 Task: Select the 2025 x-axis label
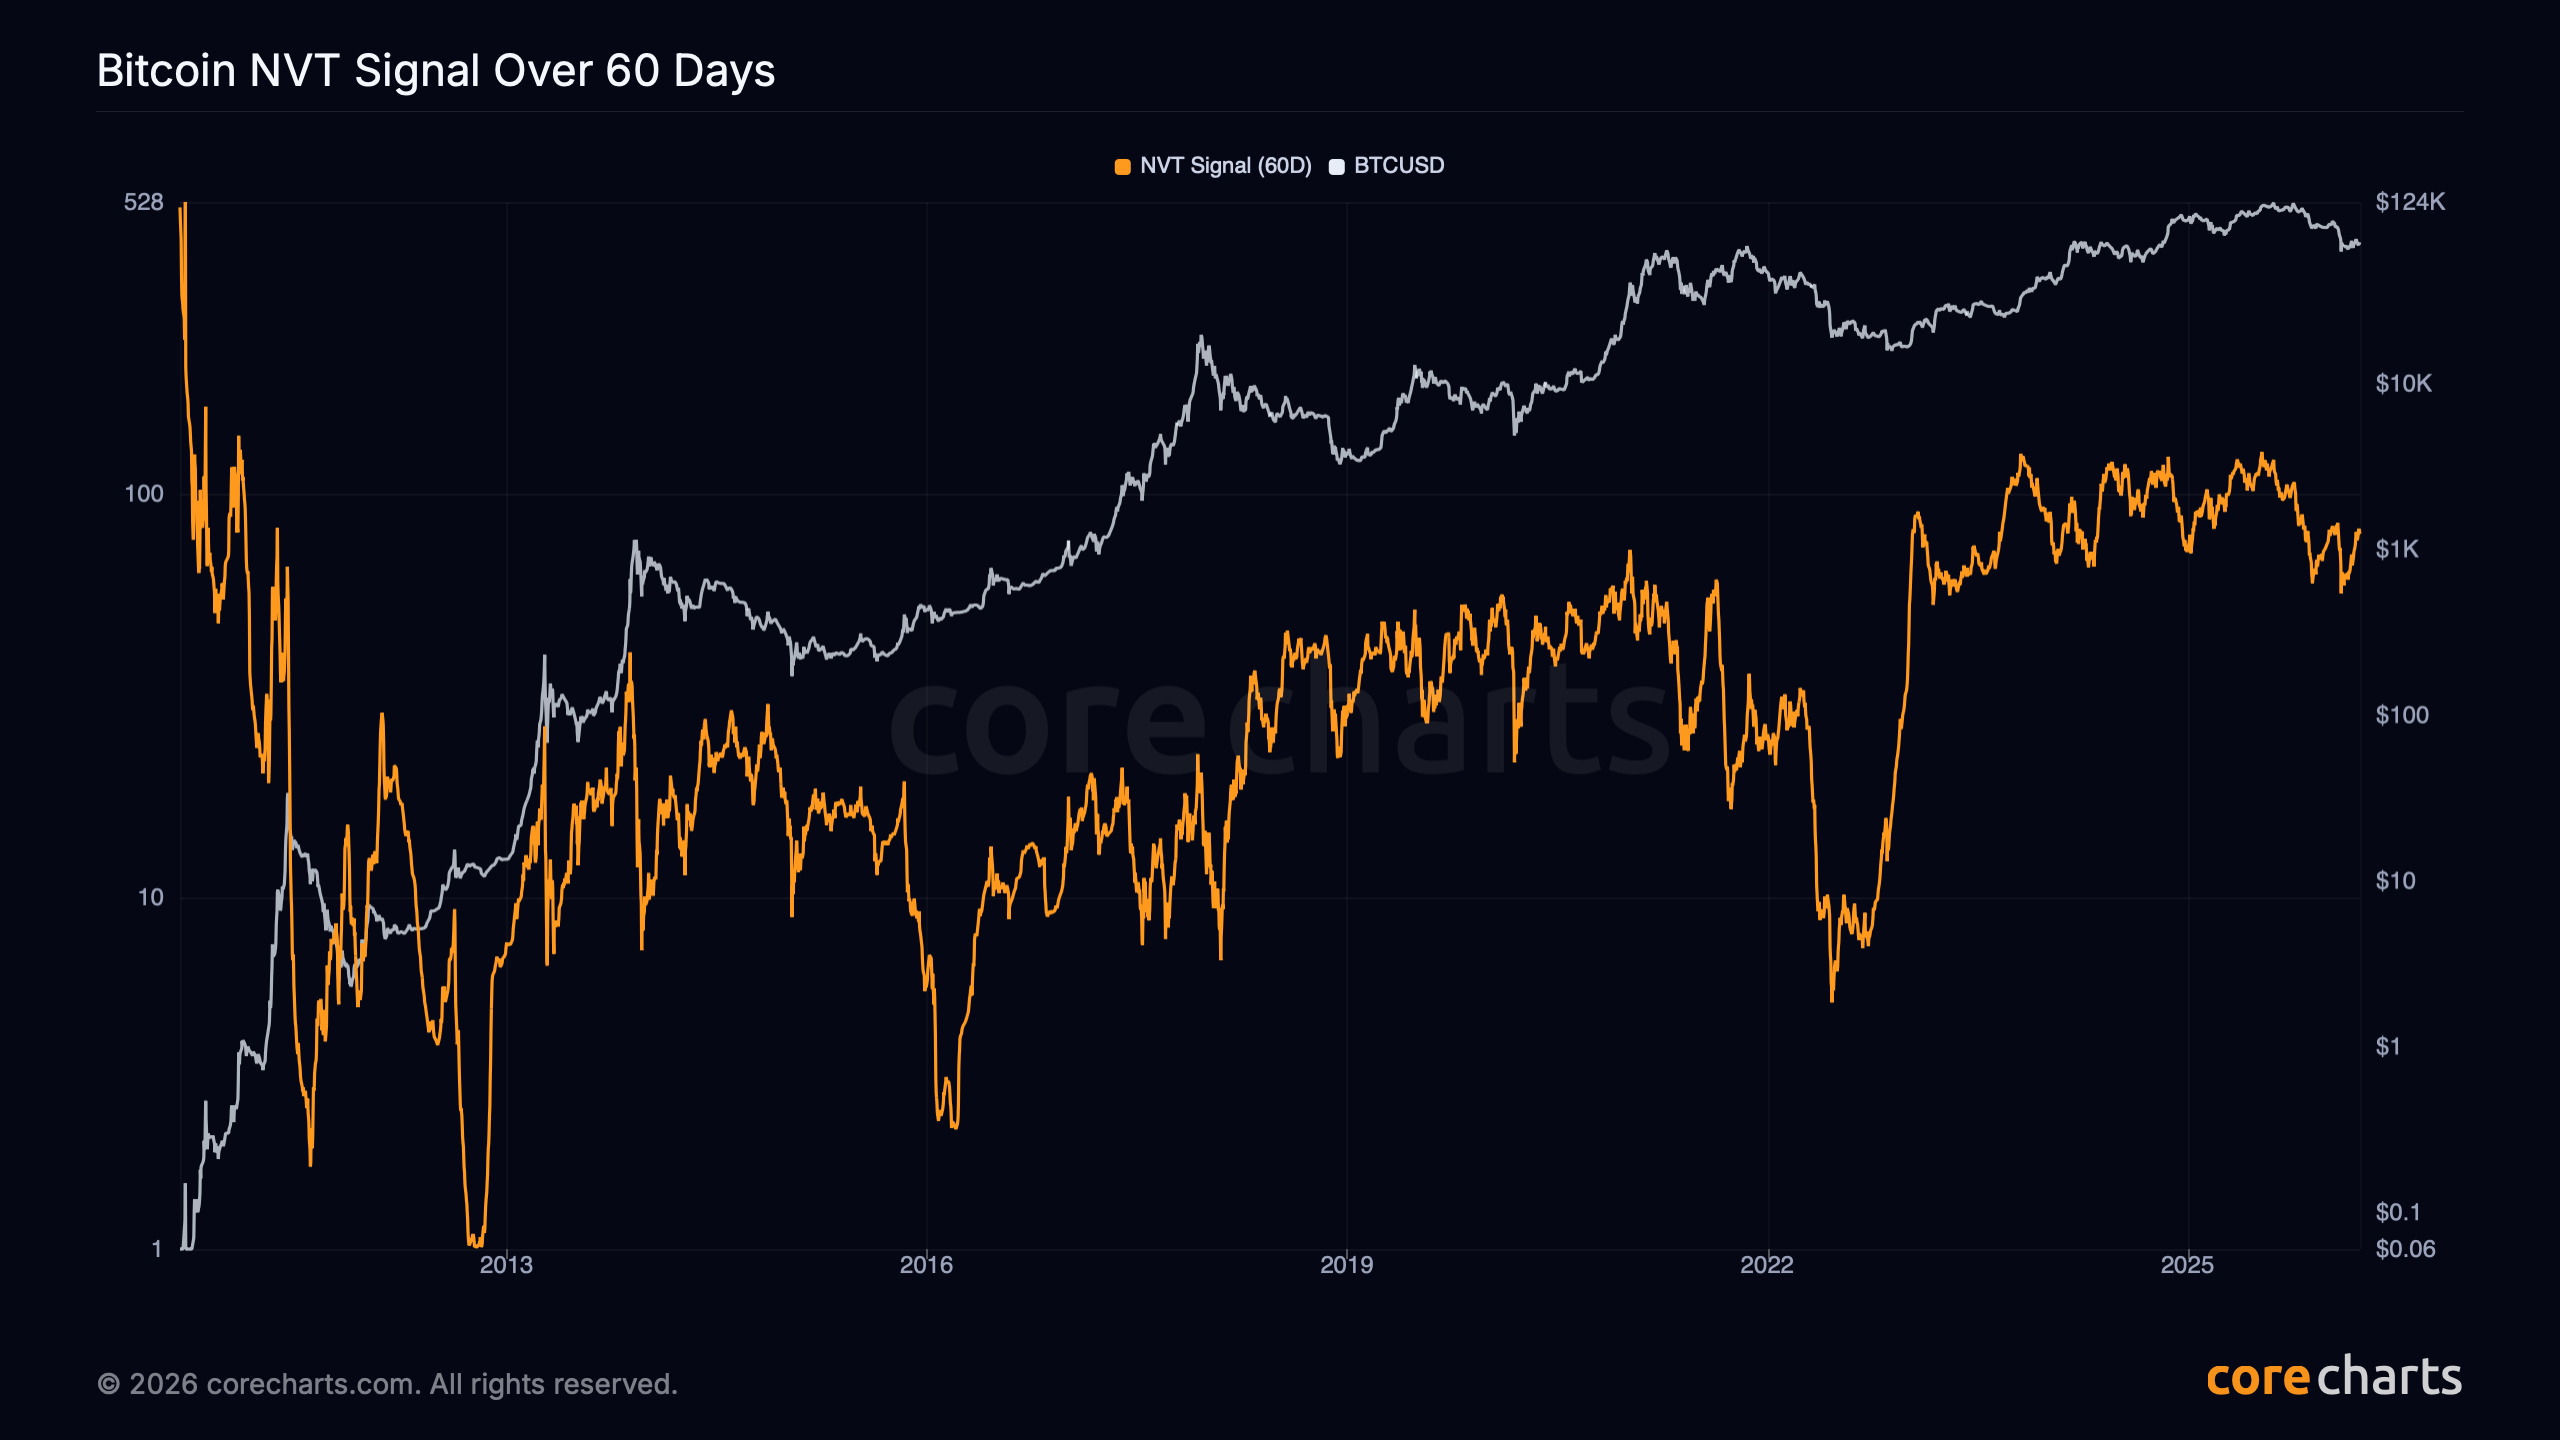(2187, 1265)
